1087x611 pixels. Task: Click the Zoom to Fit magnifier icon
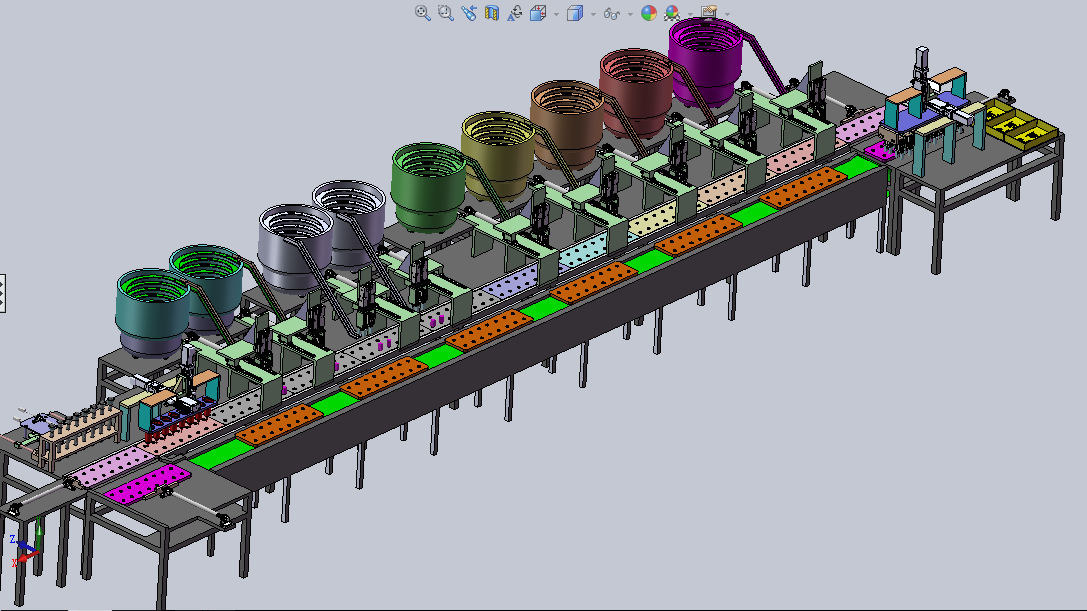[422, 12]
